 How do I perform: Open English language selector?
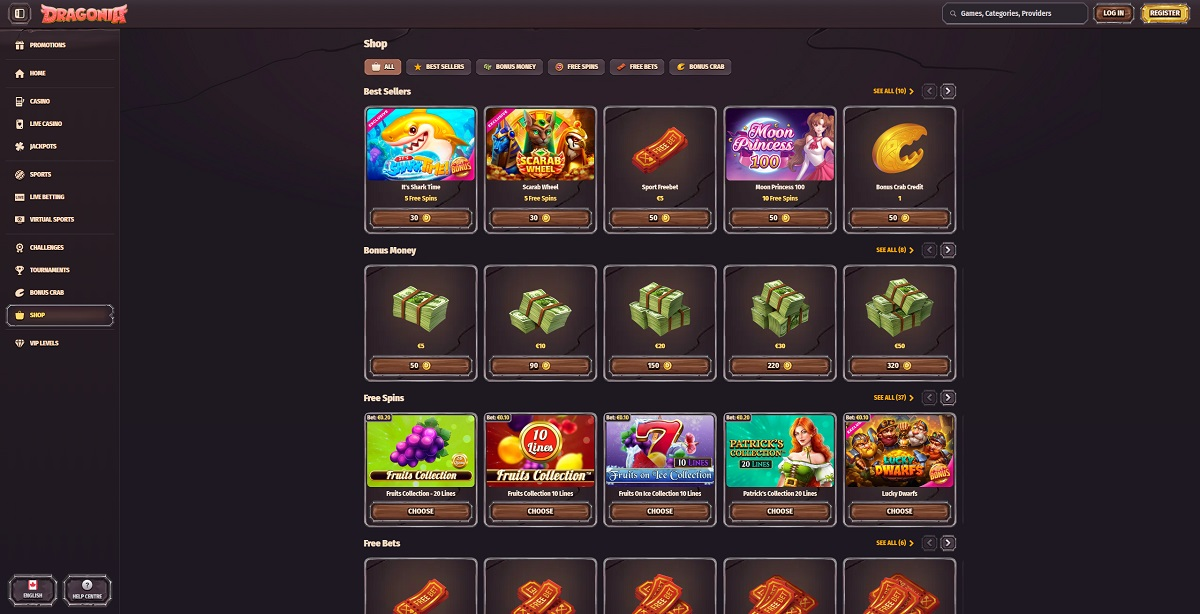(x=32, y=589)
